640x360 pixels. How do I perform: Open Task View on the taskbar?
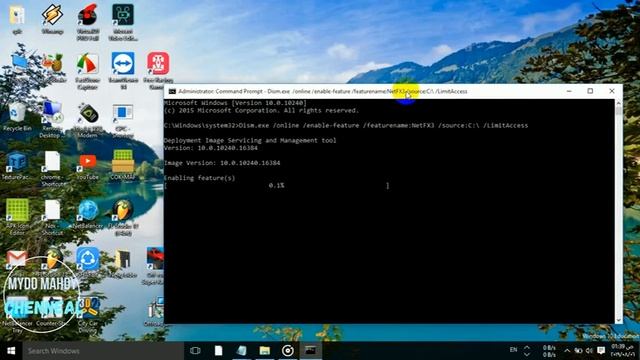point(195,351)
